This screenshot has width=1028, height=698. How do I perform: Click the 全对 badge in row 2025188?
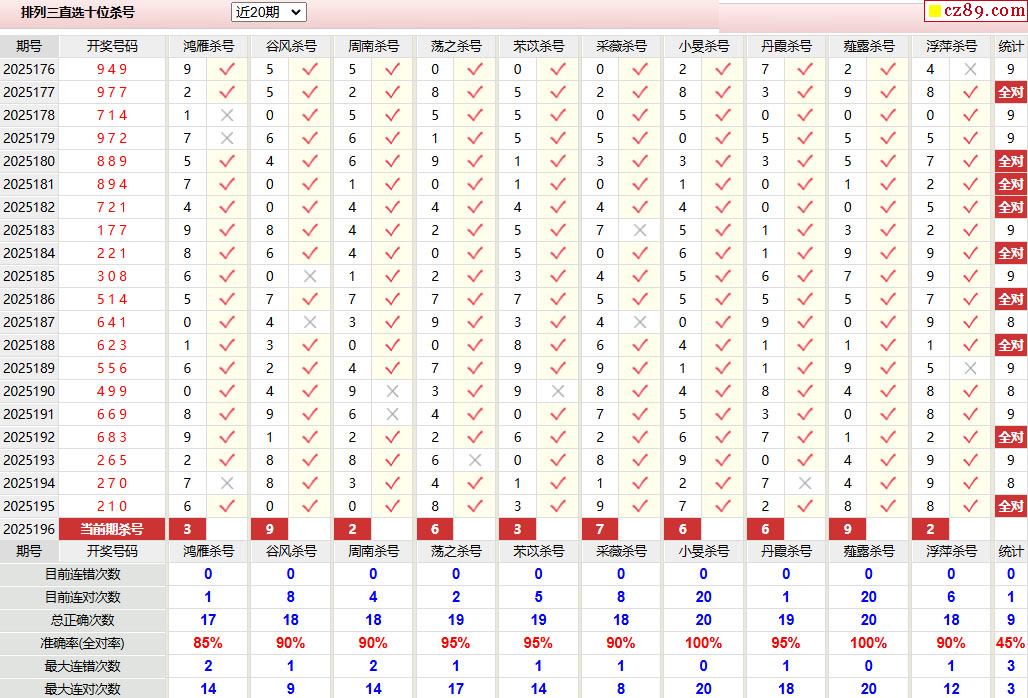point(1010,345)
